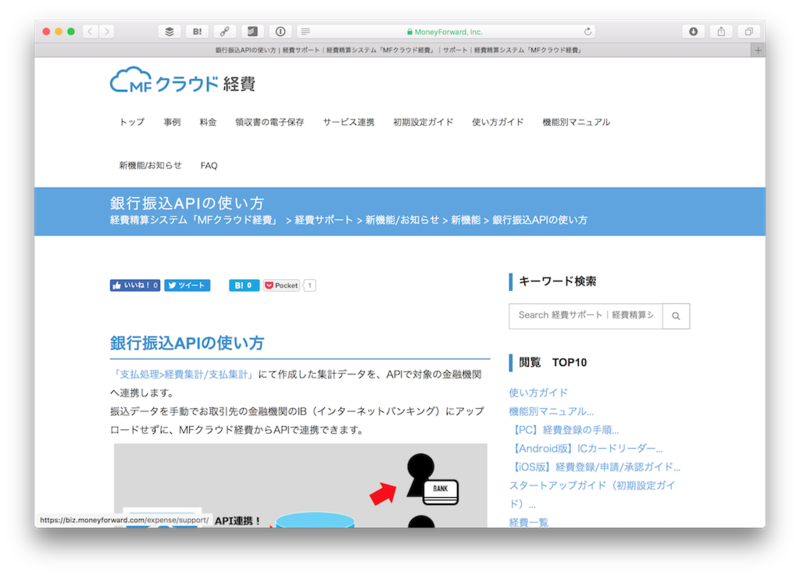Show tab overview icon
Viewport: 800px width, 577px height.
(x=748, y=32)
